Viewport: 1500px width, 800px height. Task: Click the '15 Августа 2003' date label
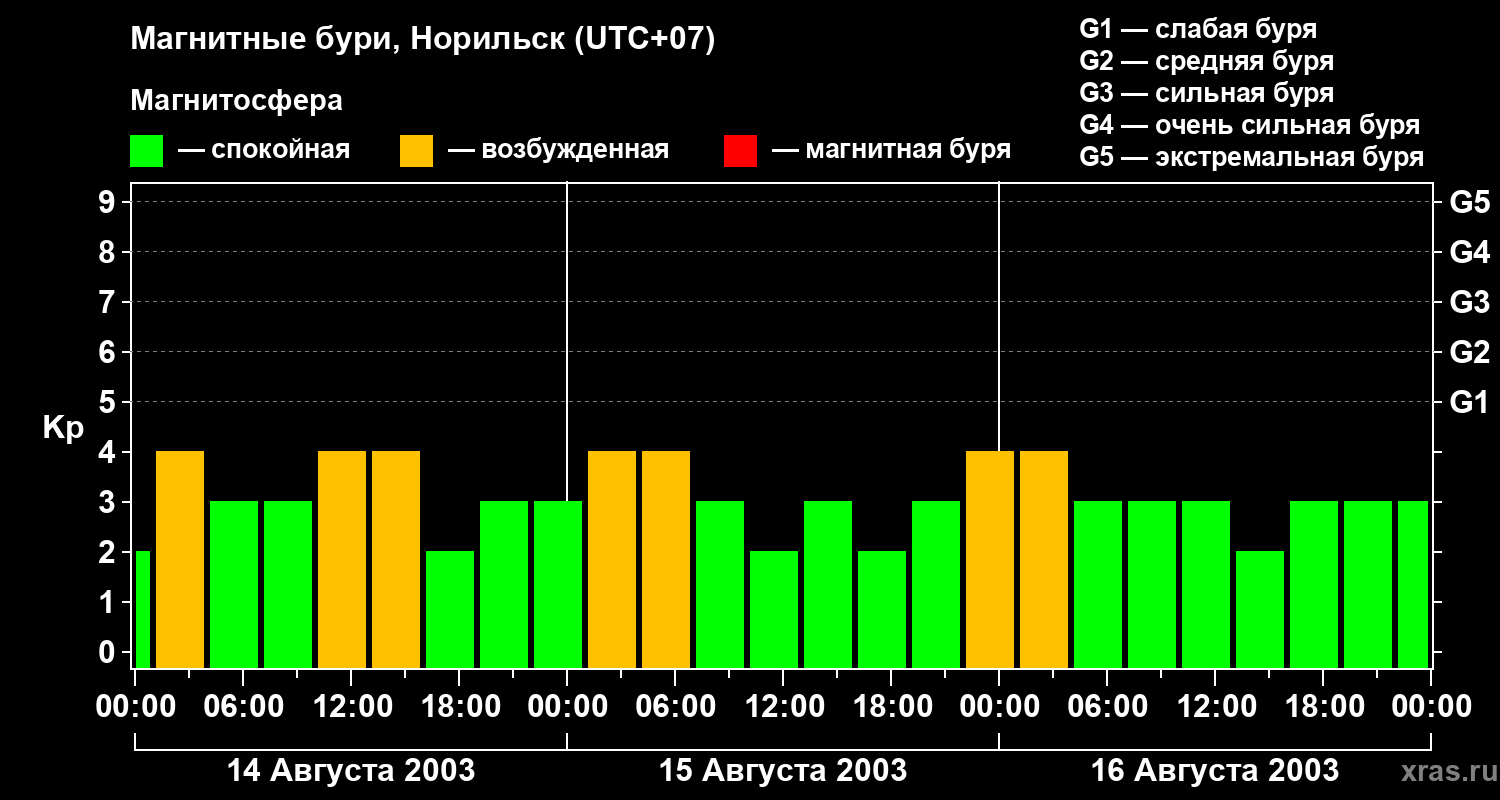tap(782, 770)
